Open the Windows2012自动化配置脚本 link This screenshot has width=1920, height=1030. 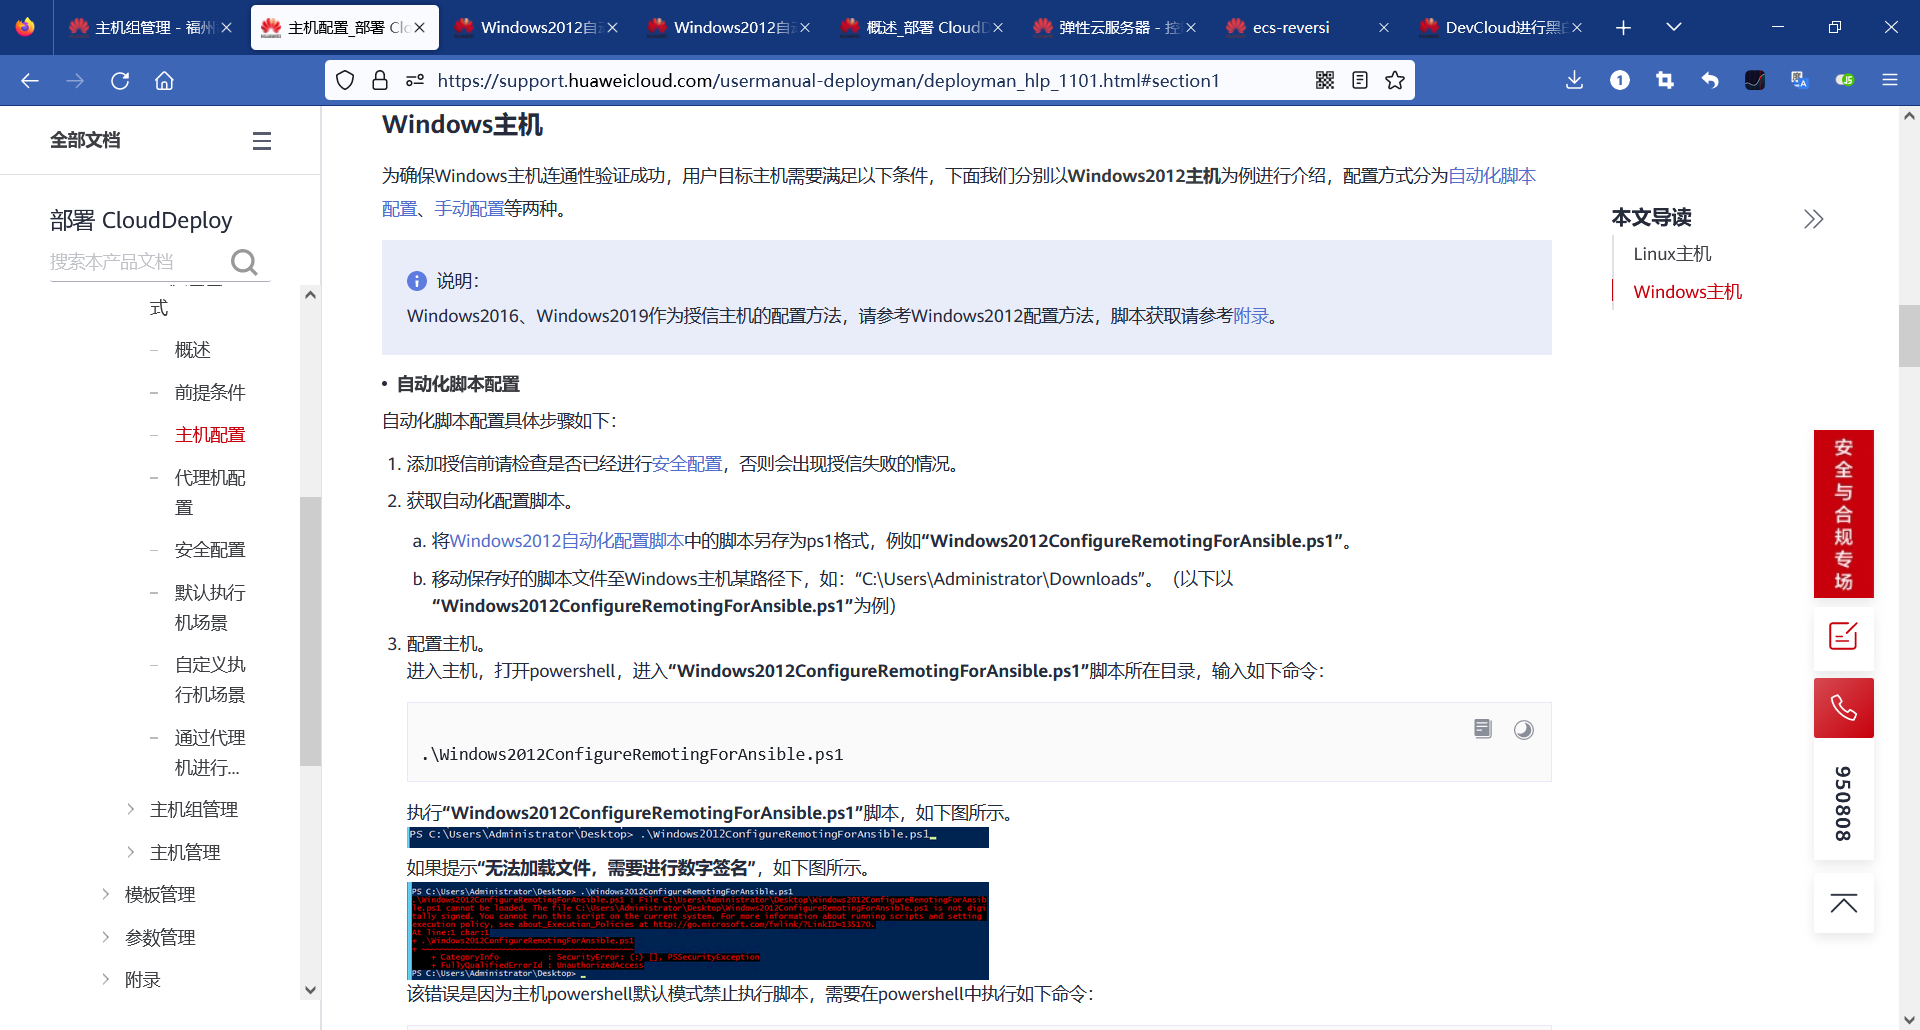click(x=566, y=540)
